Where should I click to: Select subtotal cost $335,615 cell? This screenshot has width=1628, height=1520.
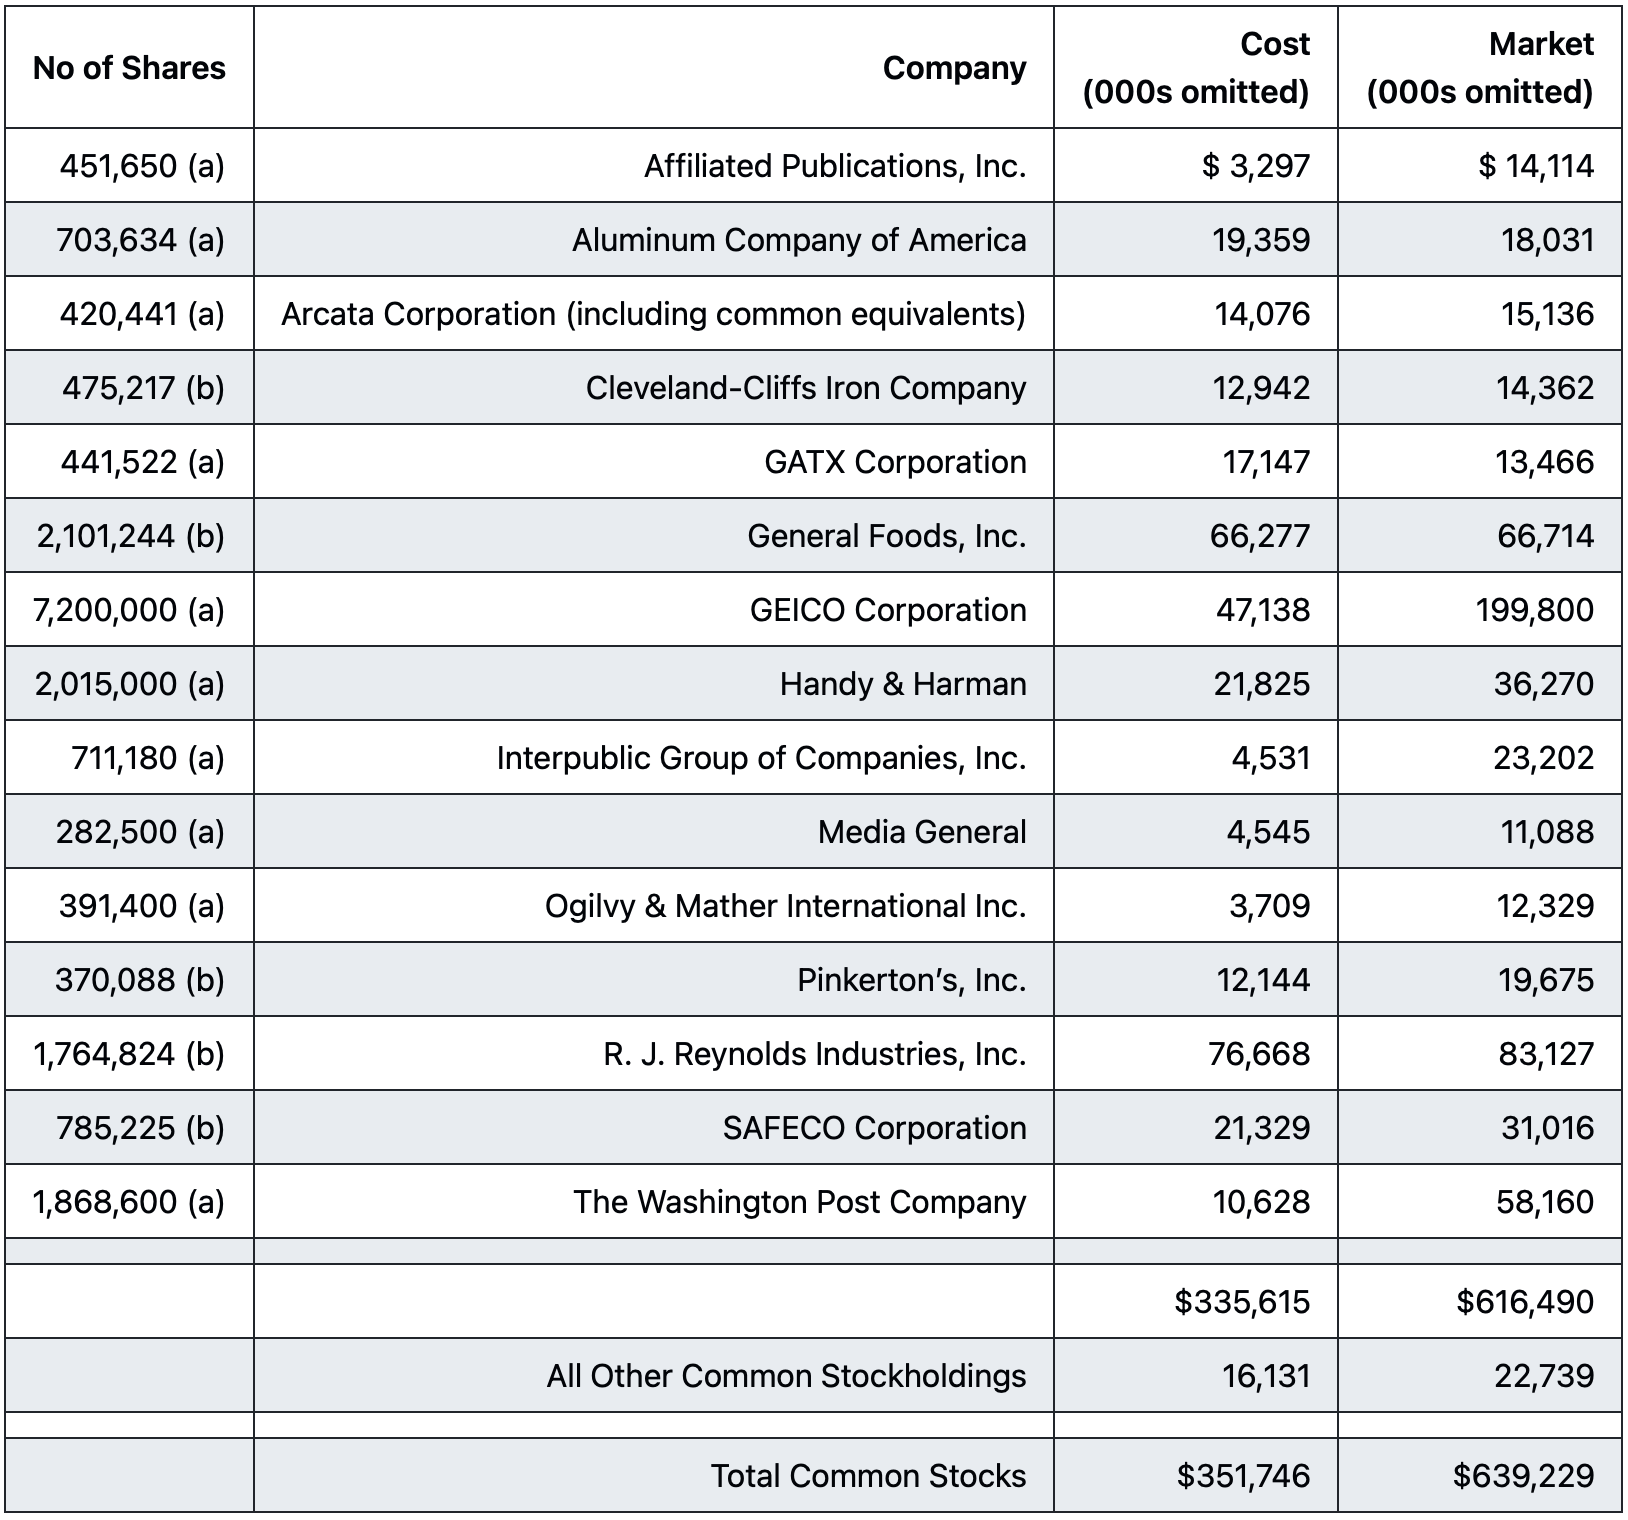1196,1302
